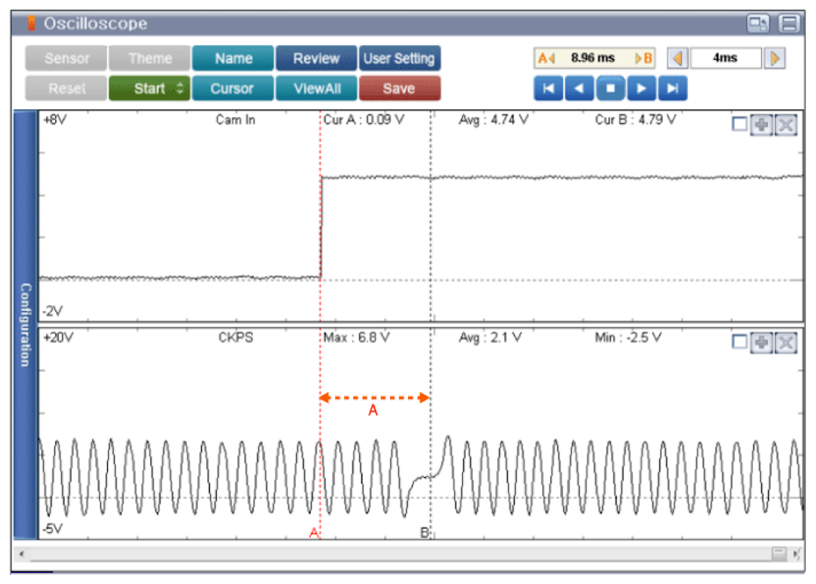Click the -5V scale label

point(53,529)
